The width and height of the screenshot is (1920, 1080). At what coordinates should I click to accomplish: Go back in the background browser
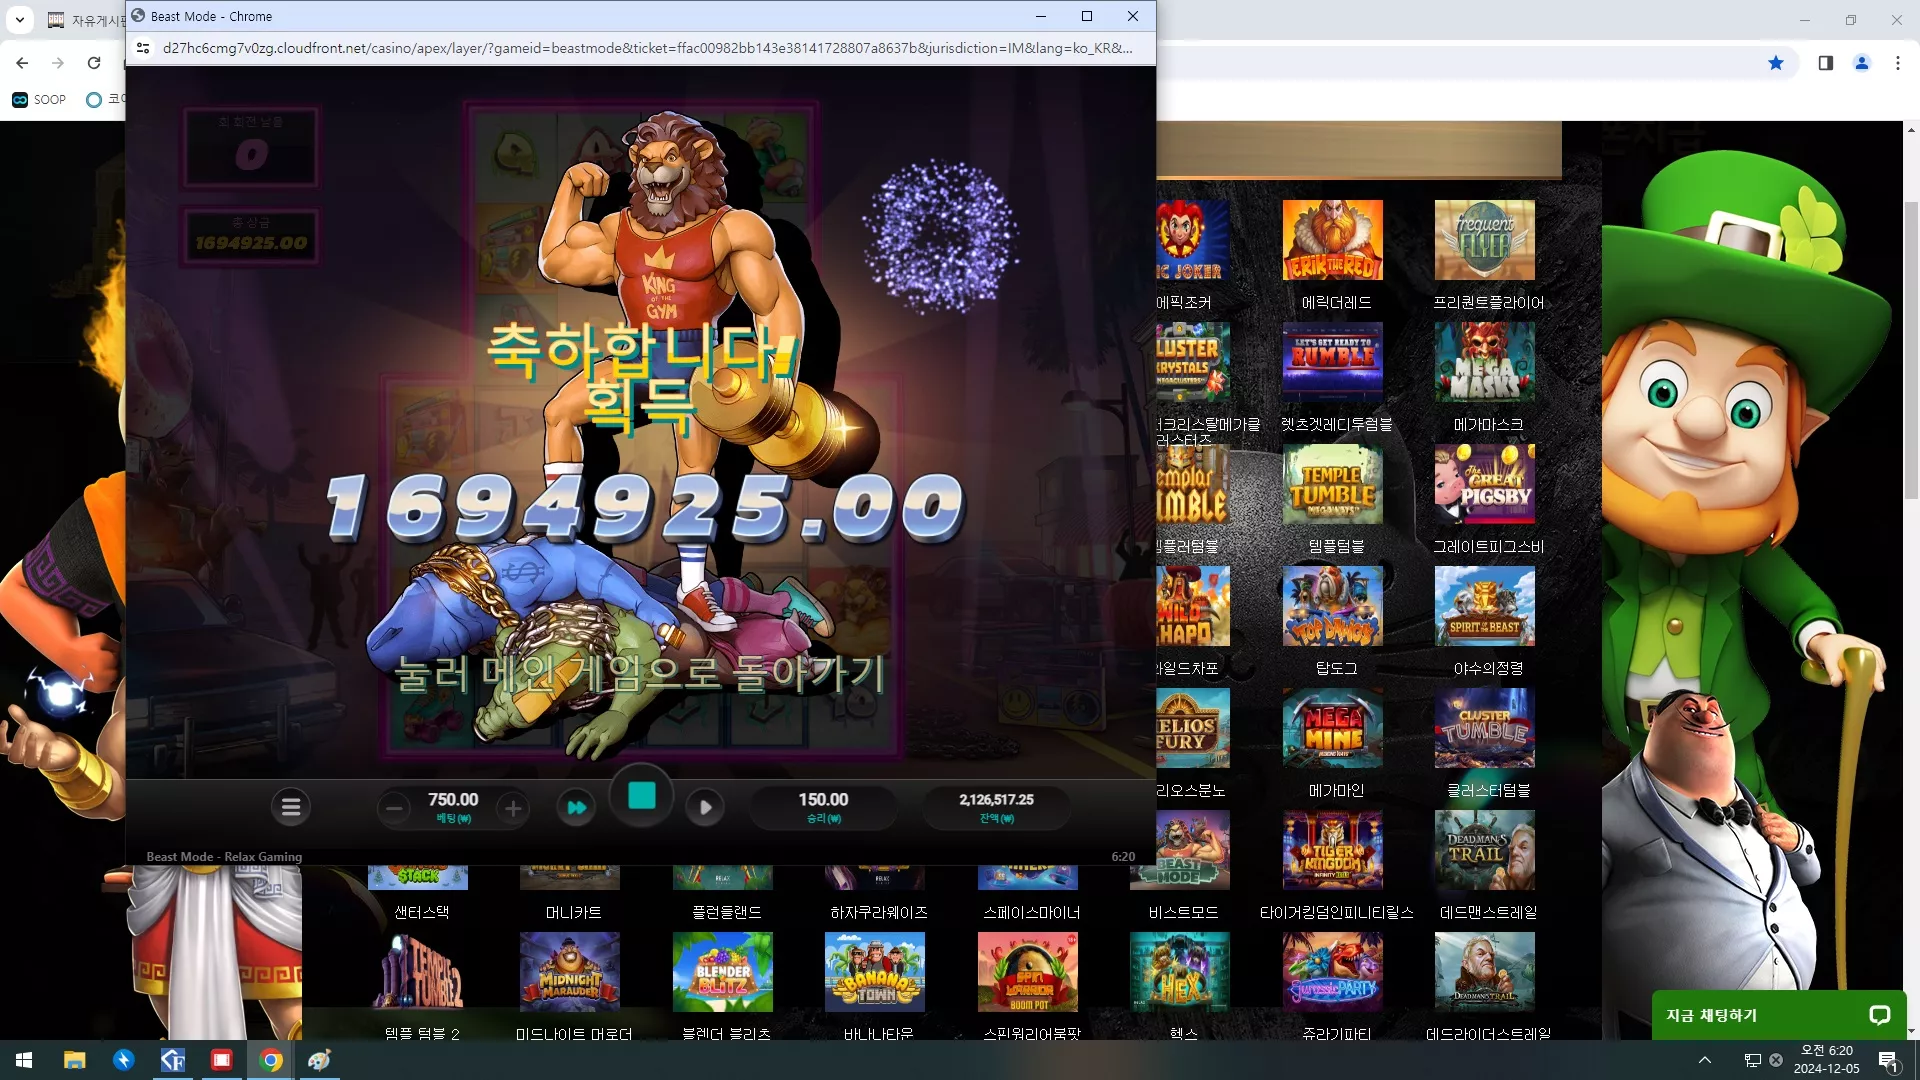tap(22, 63)
